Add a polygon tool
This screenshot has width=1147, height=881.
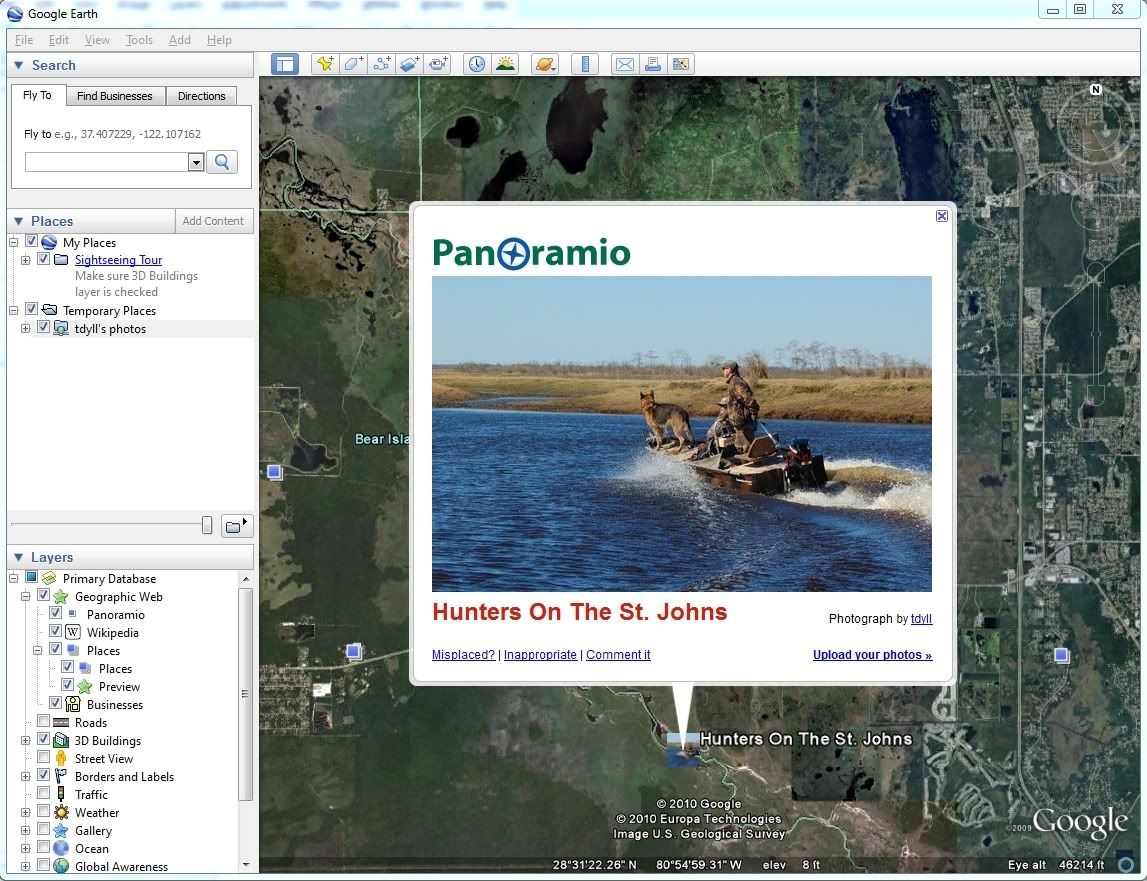pyautogui.click(x=353, y=64)
